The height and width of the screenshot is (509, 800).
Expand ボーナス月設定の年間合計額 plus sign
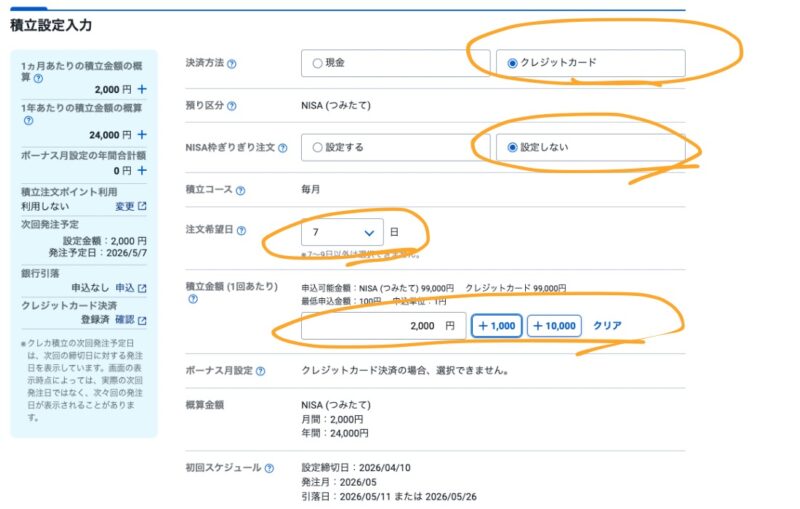pyautogui.click(x=142, y=171)
